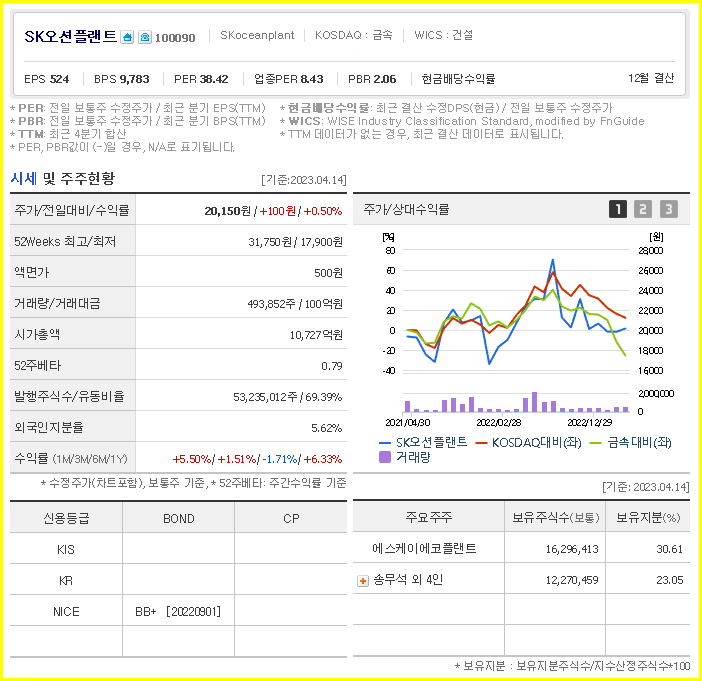Screen dimensions: 702x681
Task: Click the 신용등급 column header
Action: [66, 518]
